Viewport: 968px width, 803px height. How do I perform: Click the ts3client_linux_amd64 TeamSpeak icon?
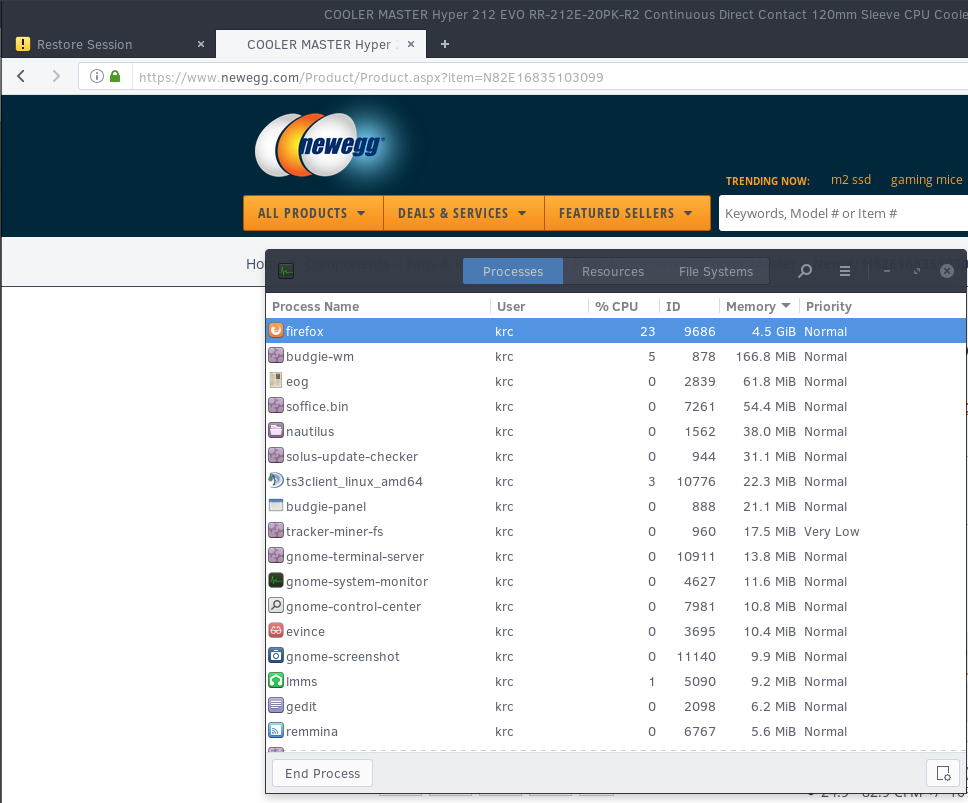pos(276,481)
